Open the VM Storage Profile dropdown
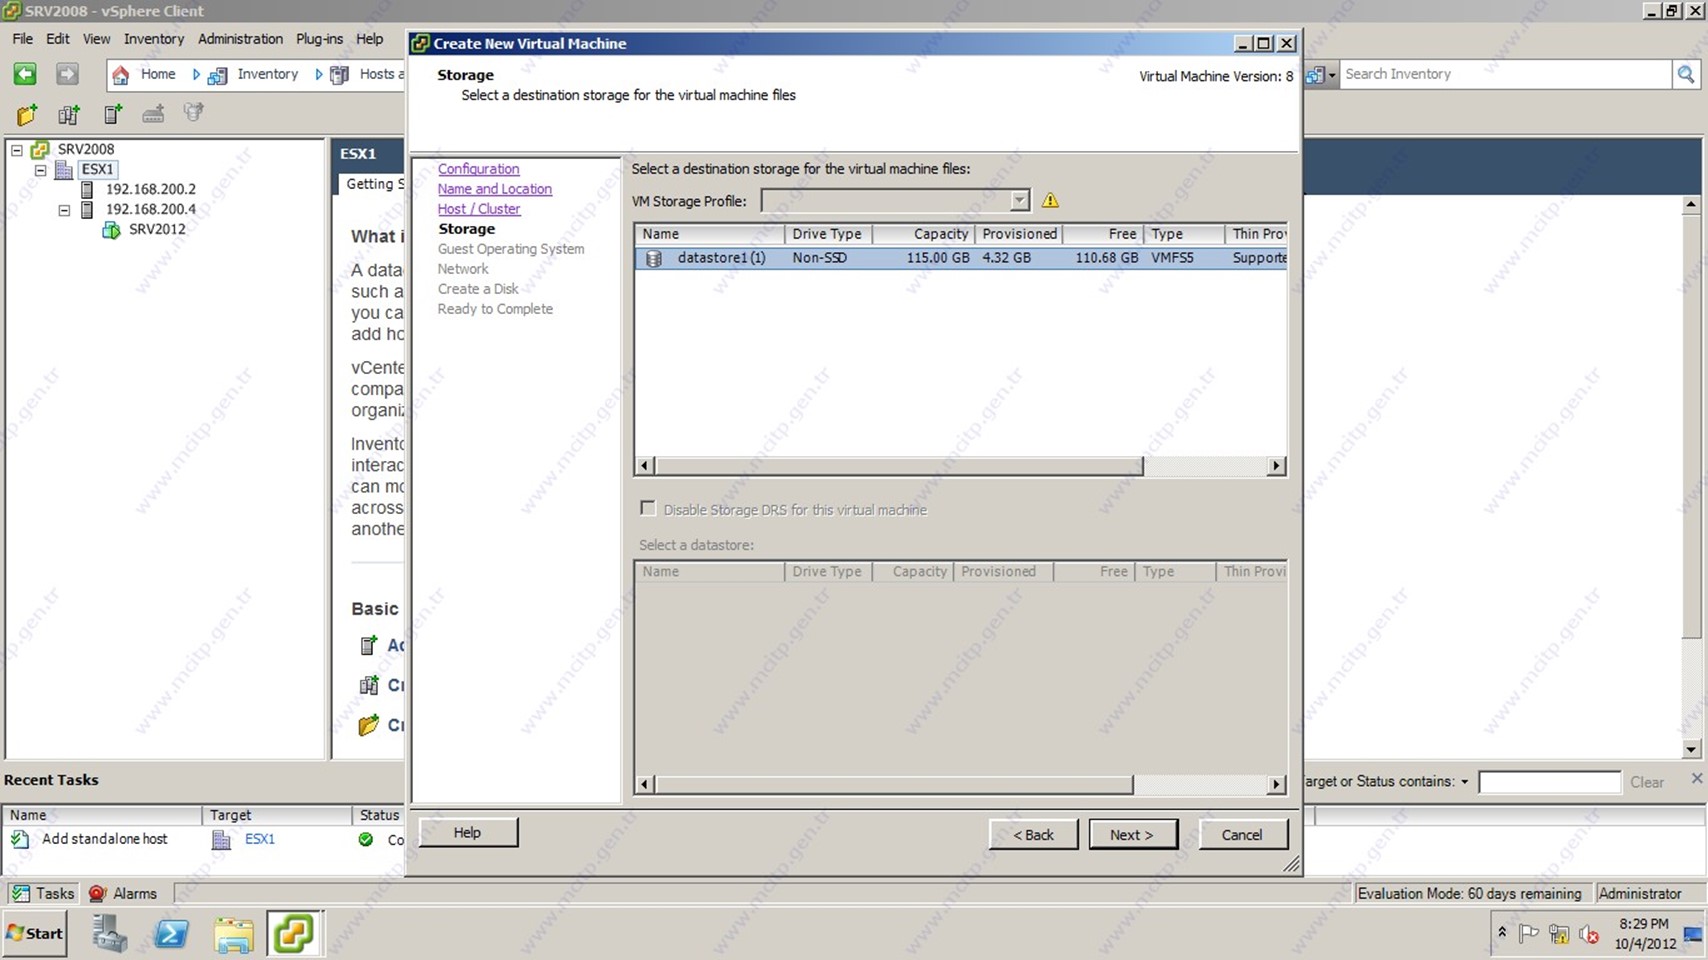Screen dimensions: 1708x960 point(1018,200)
